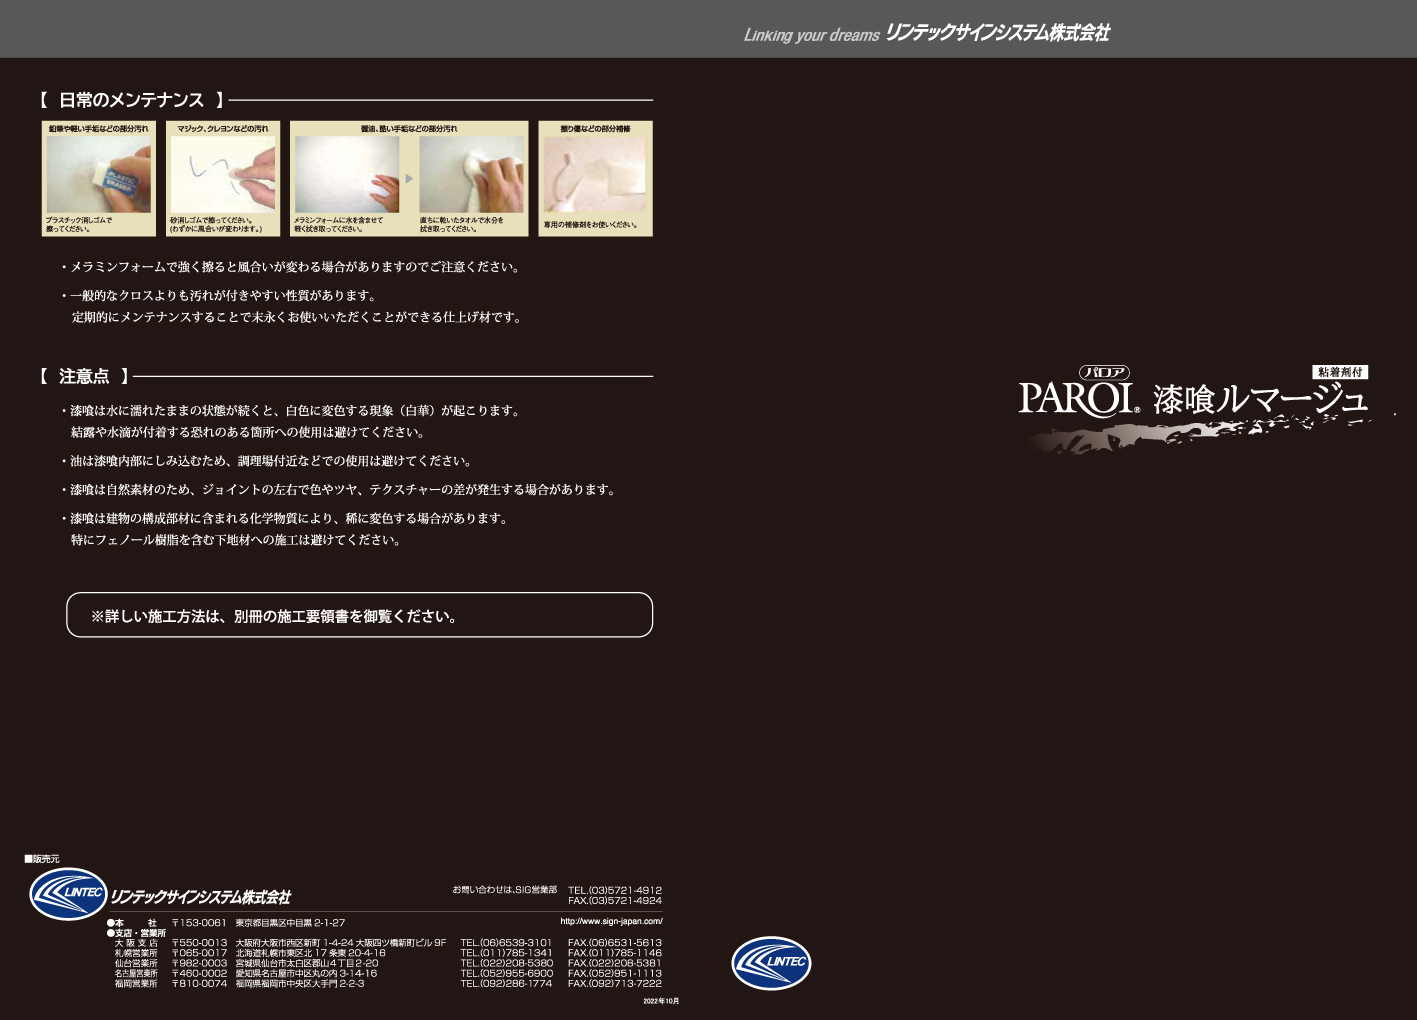Viewport: 1417px width, 1020px height.
Task: Click the LINTEC logo beside the company name
Action: [x=68, y=893]
